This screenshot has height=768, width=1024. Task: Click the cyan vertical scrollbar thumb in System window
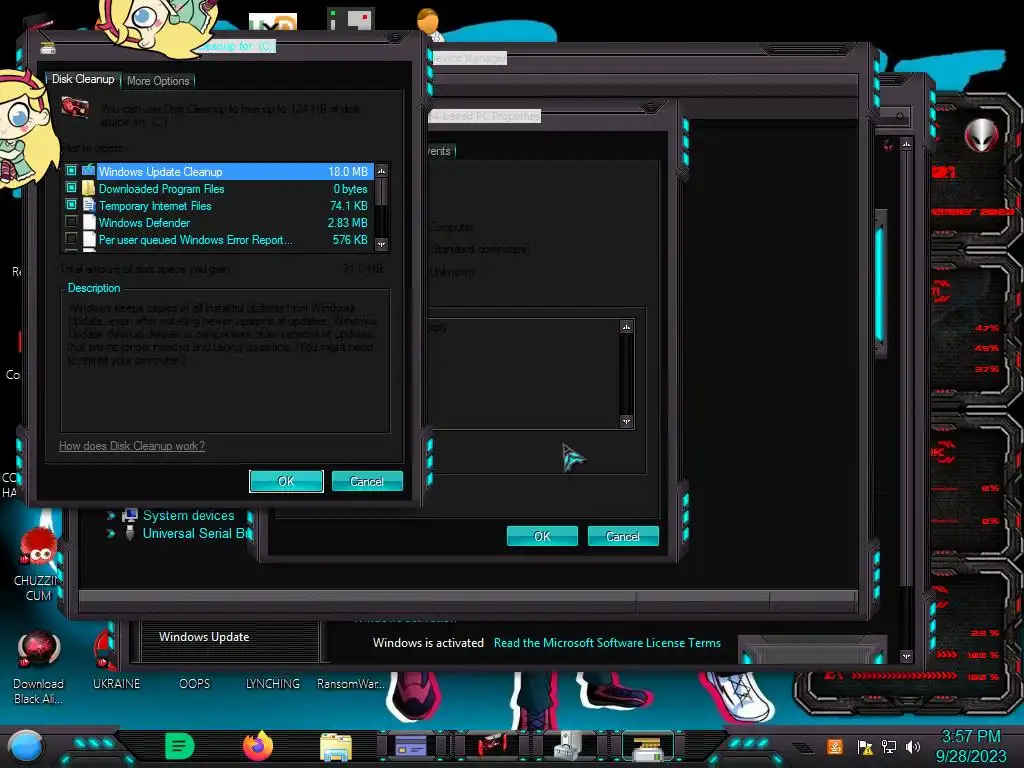coord(880,283)
